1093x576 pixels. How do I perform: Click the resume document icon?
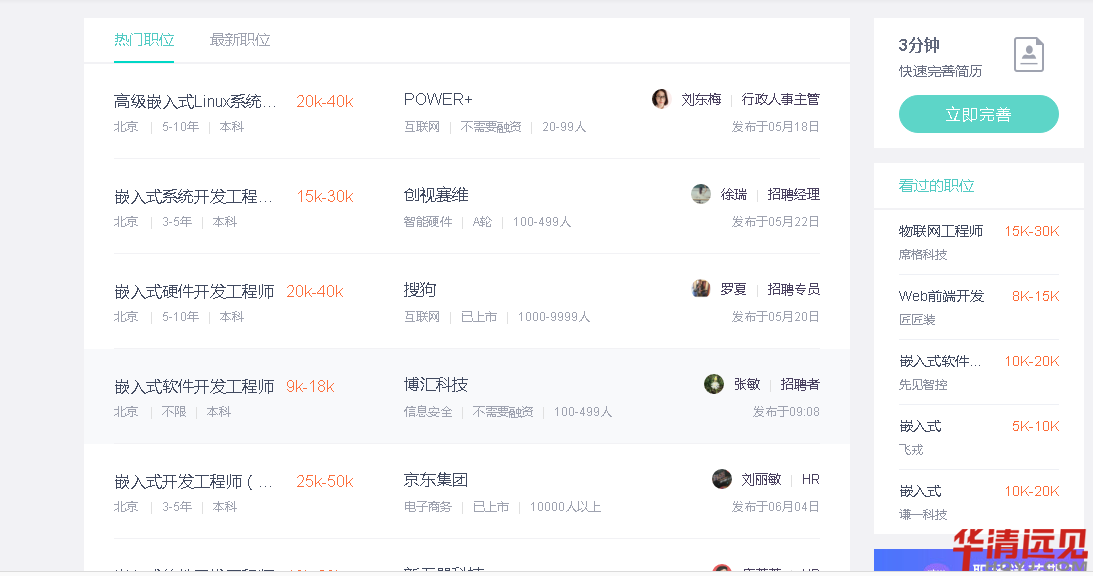(x=1028, y=55)
